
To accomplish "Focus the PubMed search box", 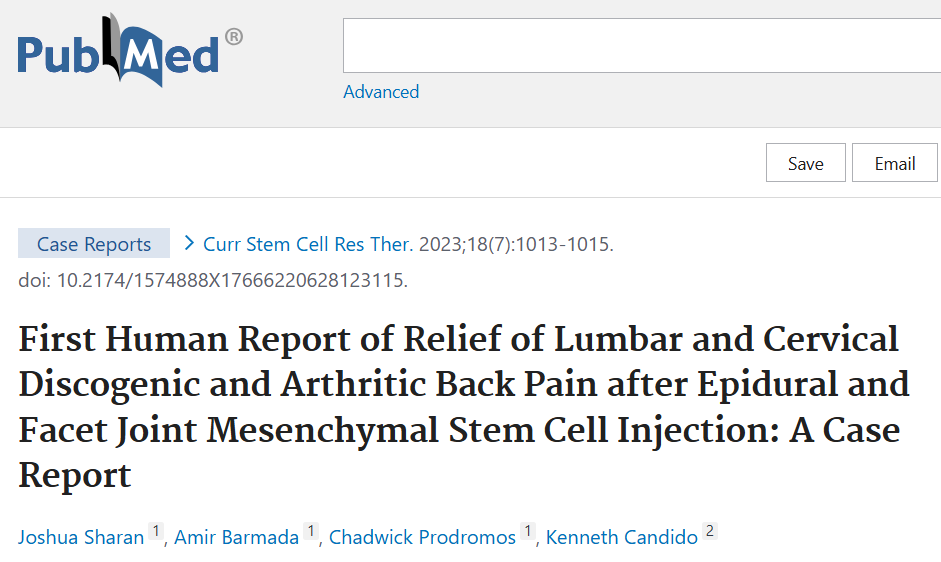I will click(640, 45).
